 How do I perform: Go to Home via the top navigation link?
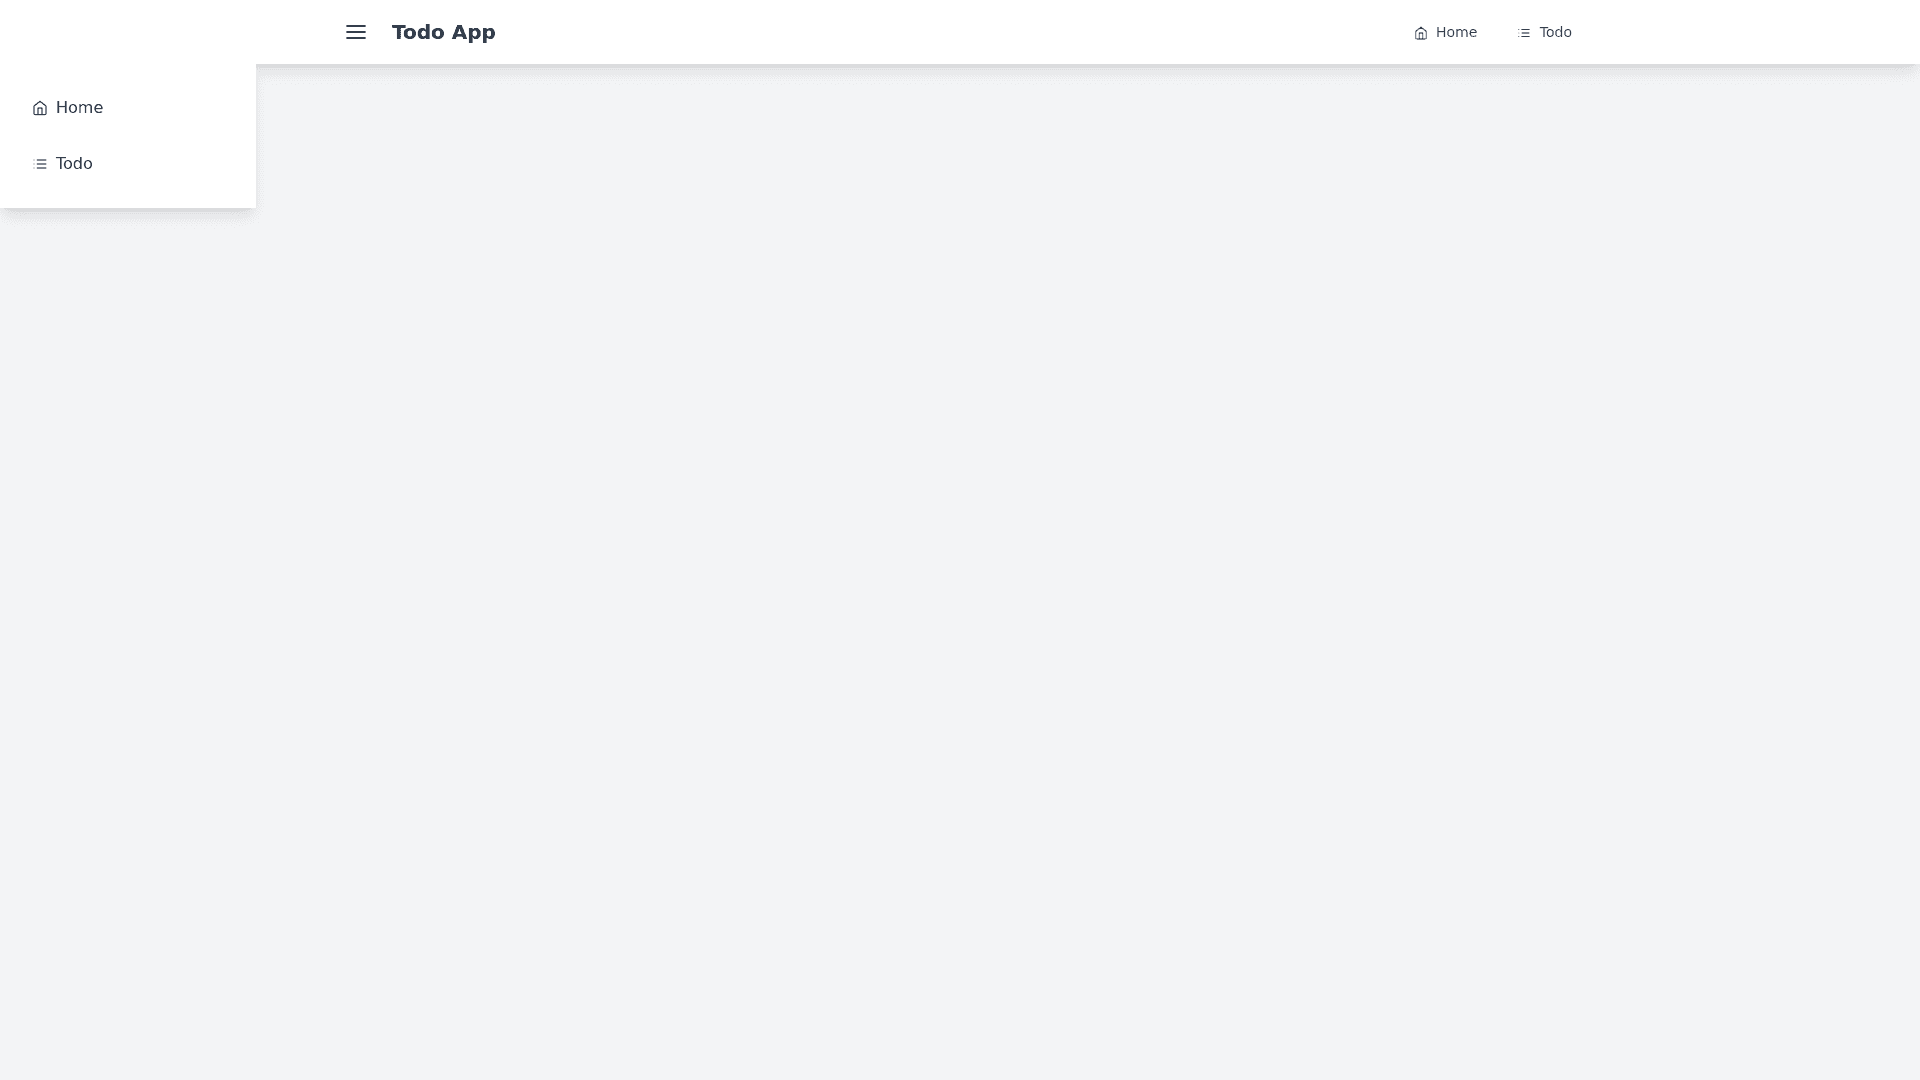[1445, 32]
